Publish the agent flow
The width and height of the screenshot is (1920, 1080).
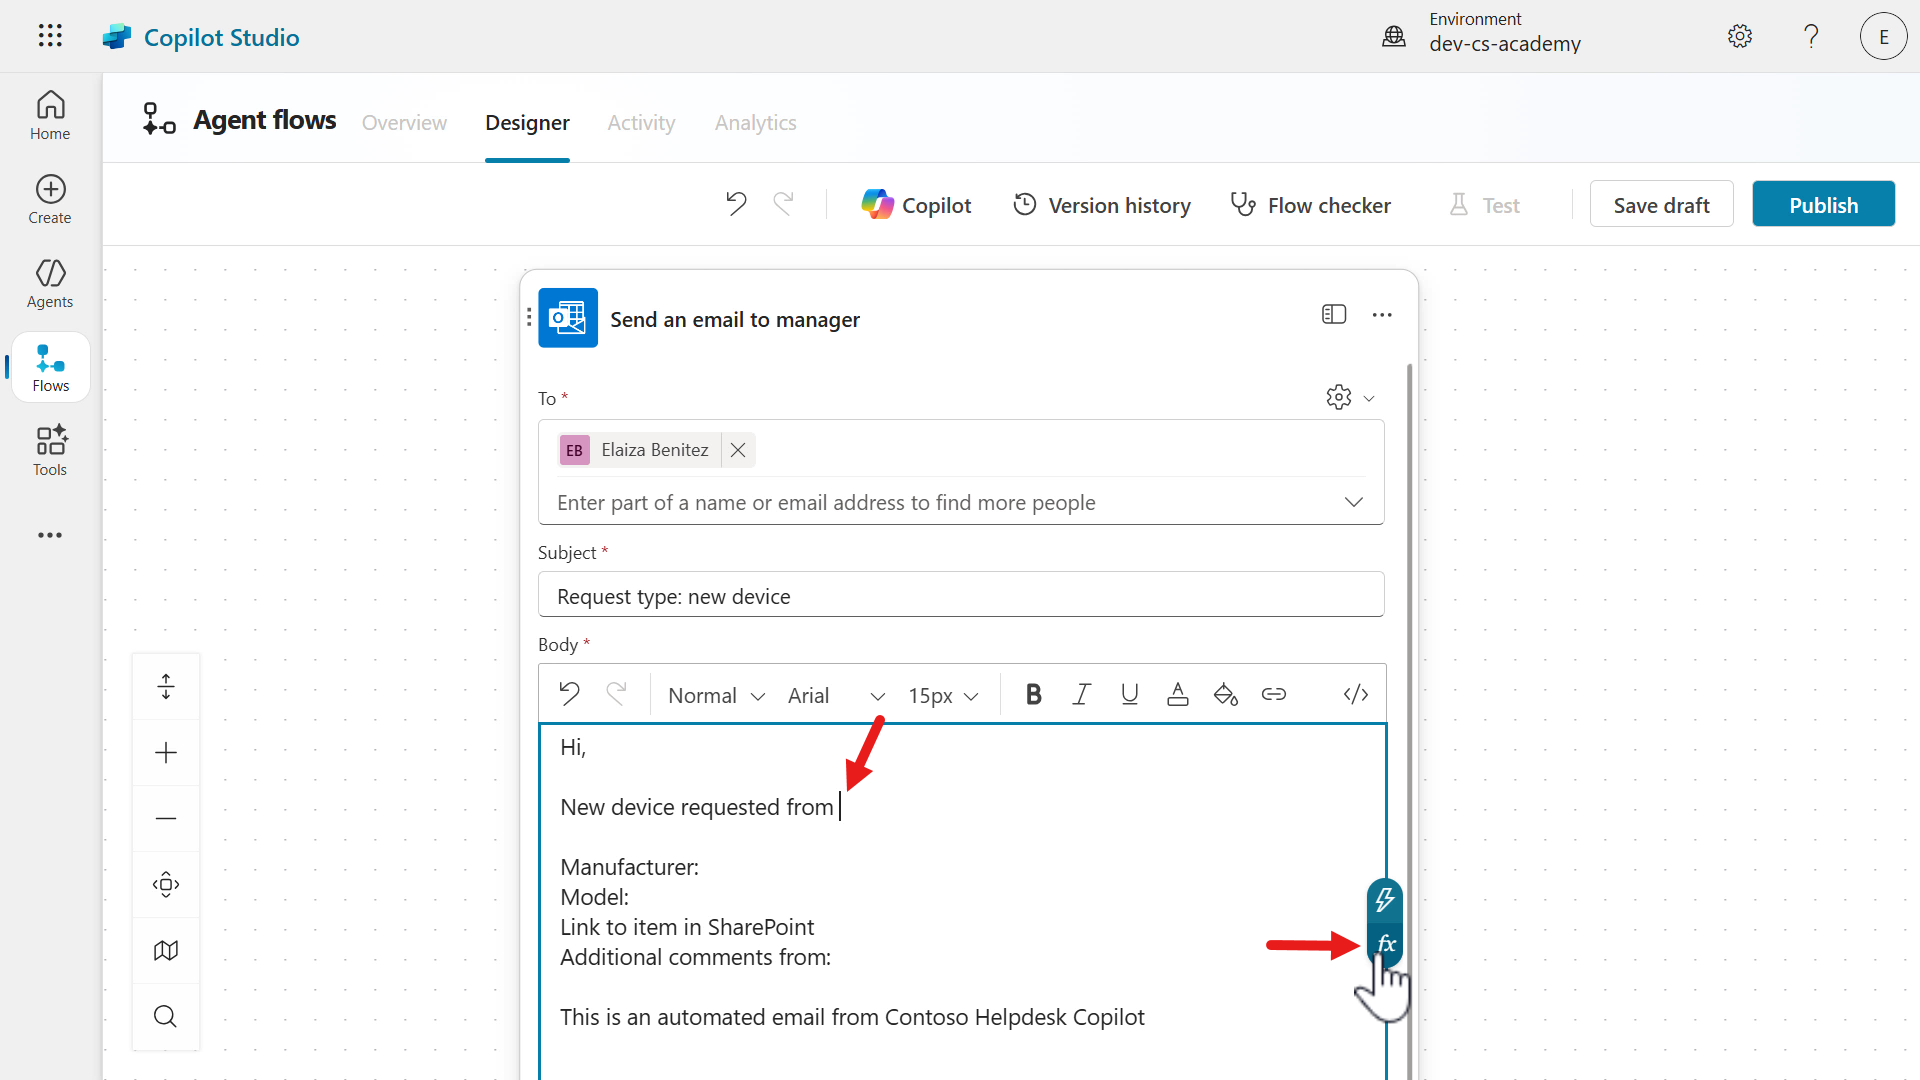1822,203
